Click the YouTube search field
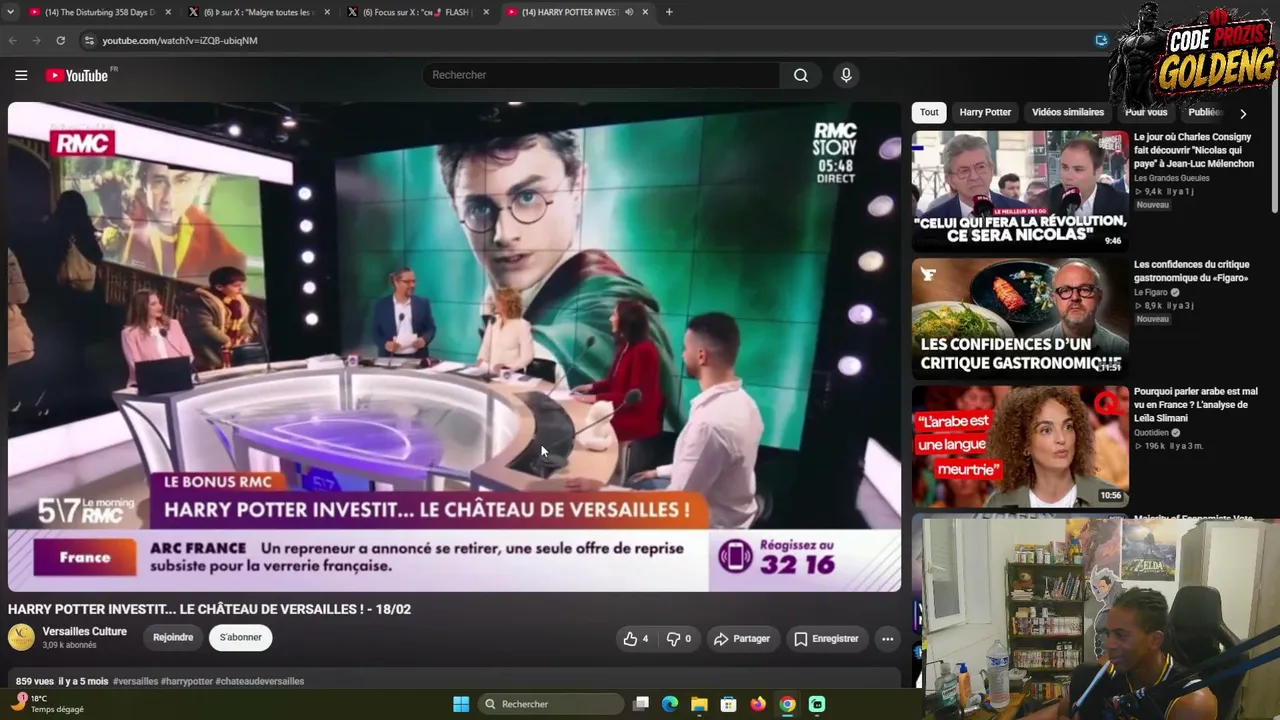This screenshot has height=720, width=1280. [602, 75]
